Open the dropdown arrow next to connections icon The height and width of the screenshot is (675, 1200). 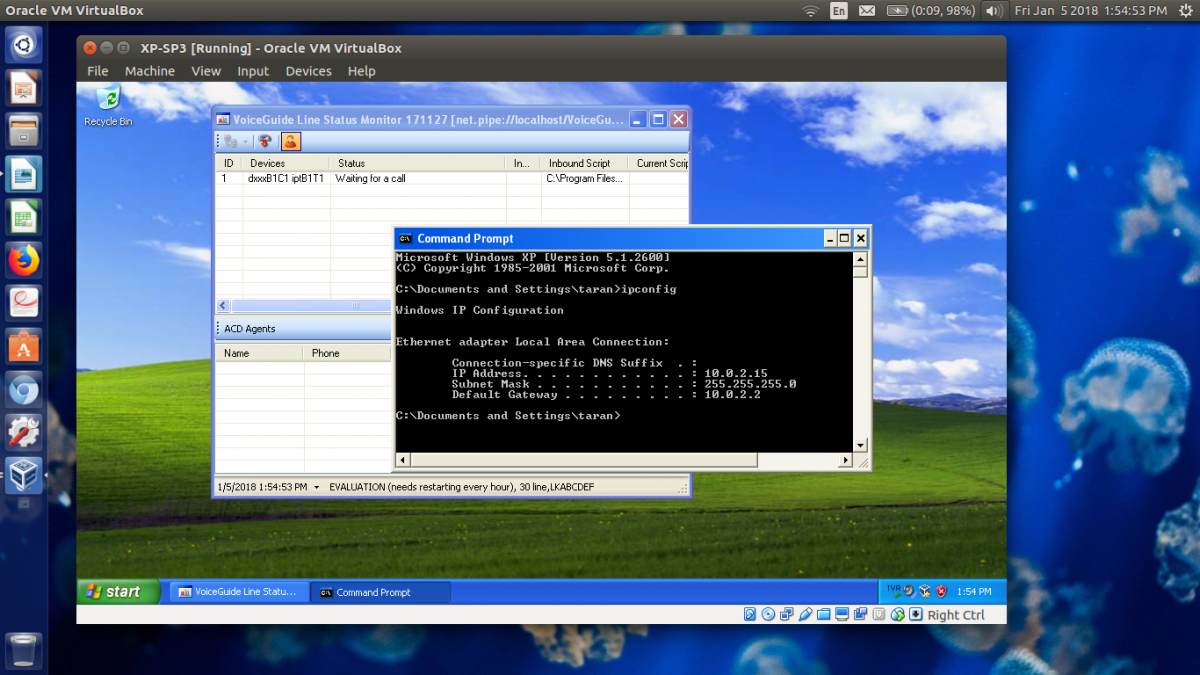(x=245, y=142)
